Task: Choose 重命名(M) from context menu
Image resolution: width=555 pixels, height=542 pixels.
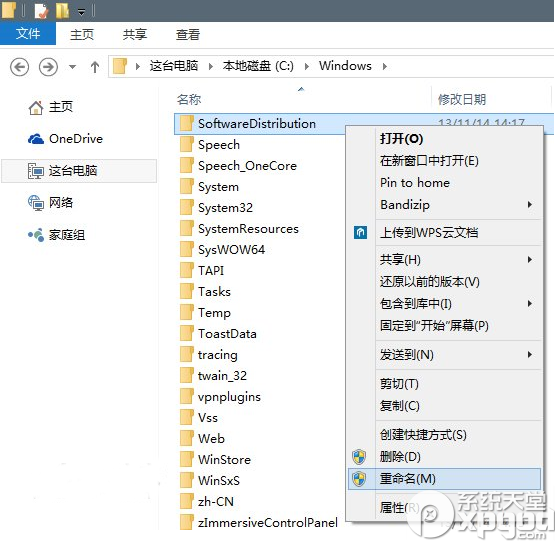Action: click(x=445, y=479)
